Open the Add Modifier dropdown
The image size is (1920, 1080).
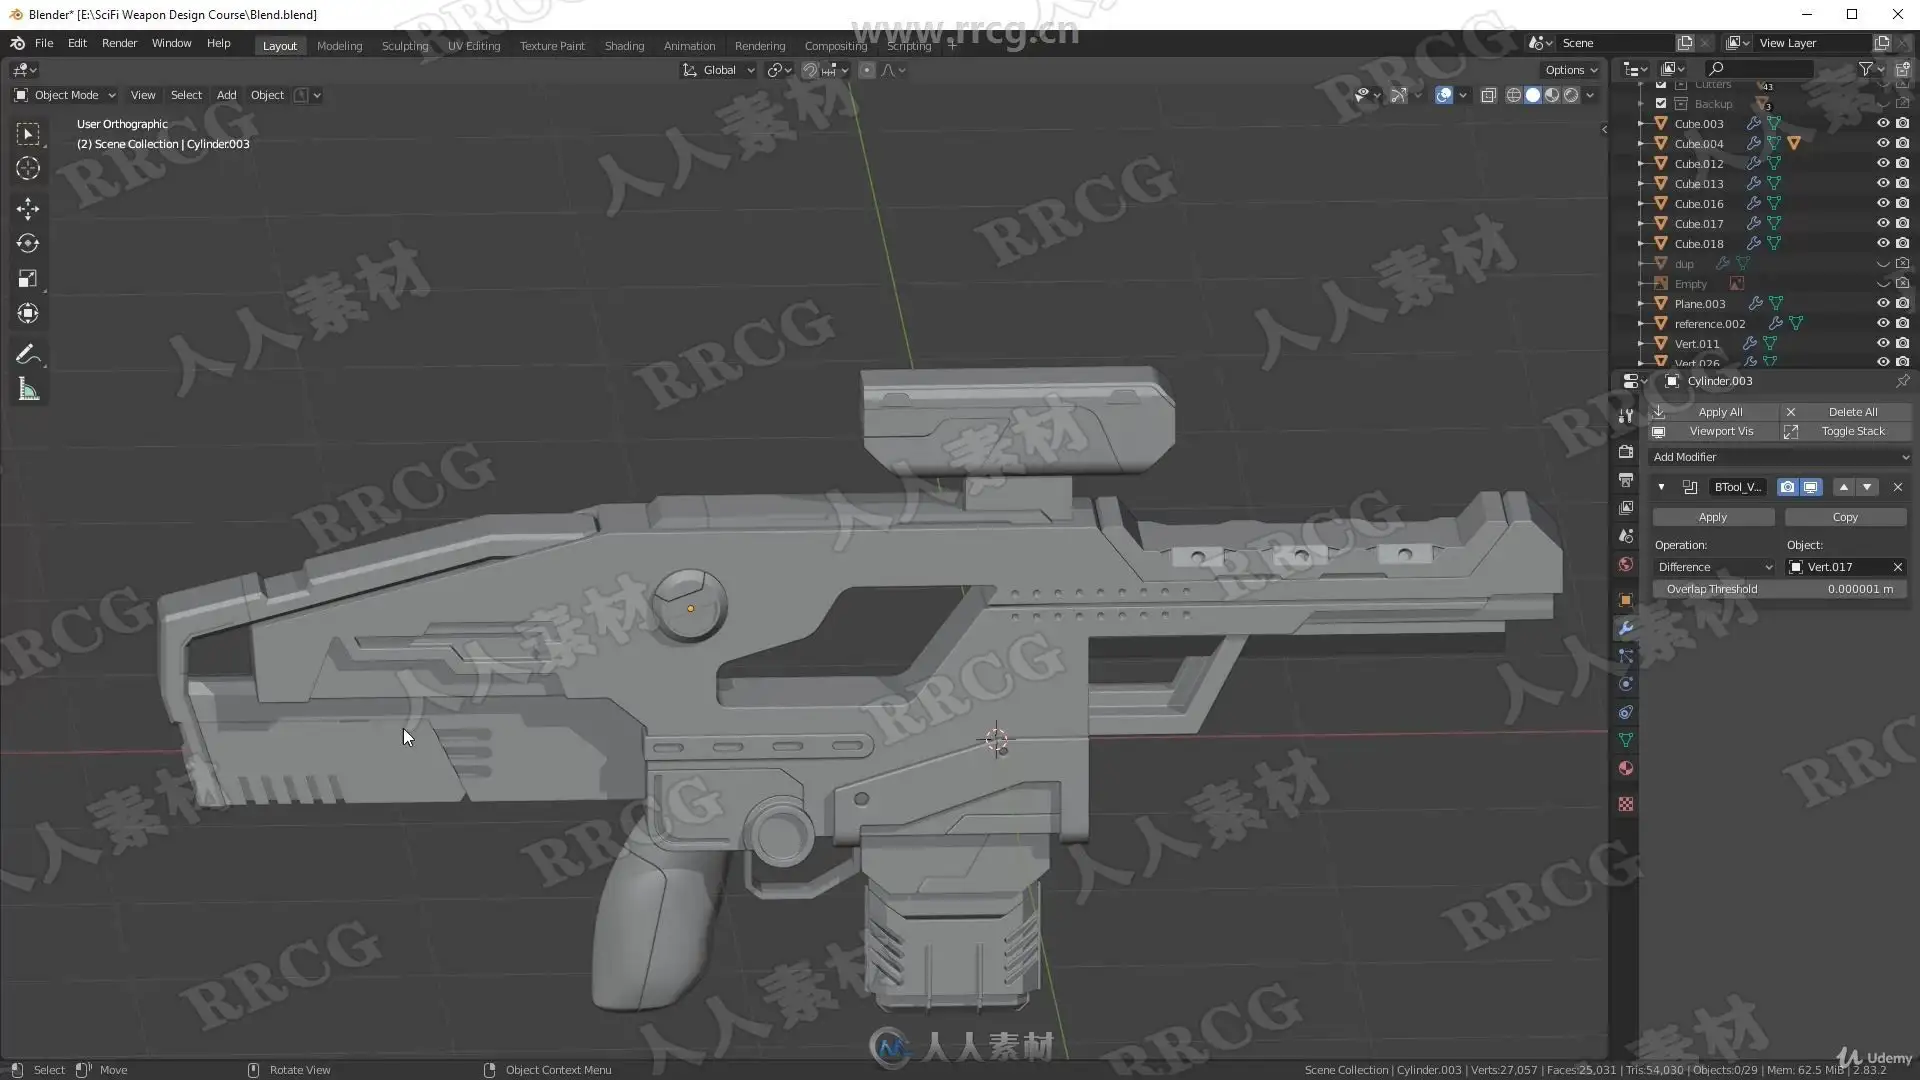point(1780,457)
